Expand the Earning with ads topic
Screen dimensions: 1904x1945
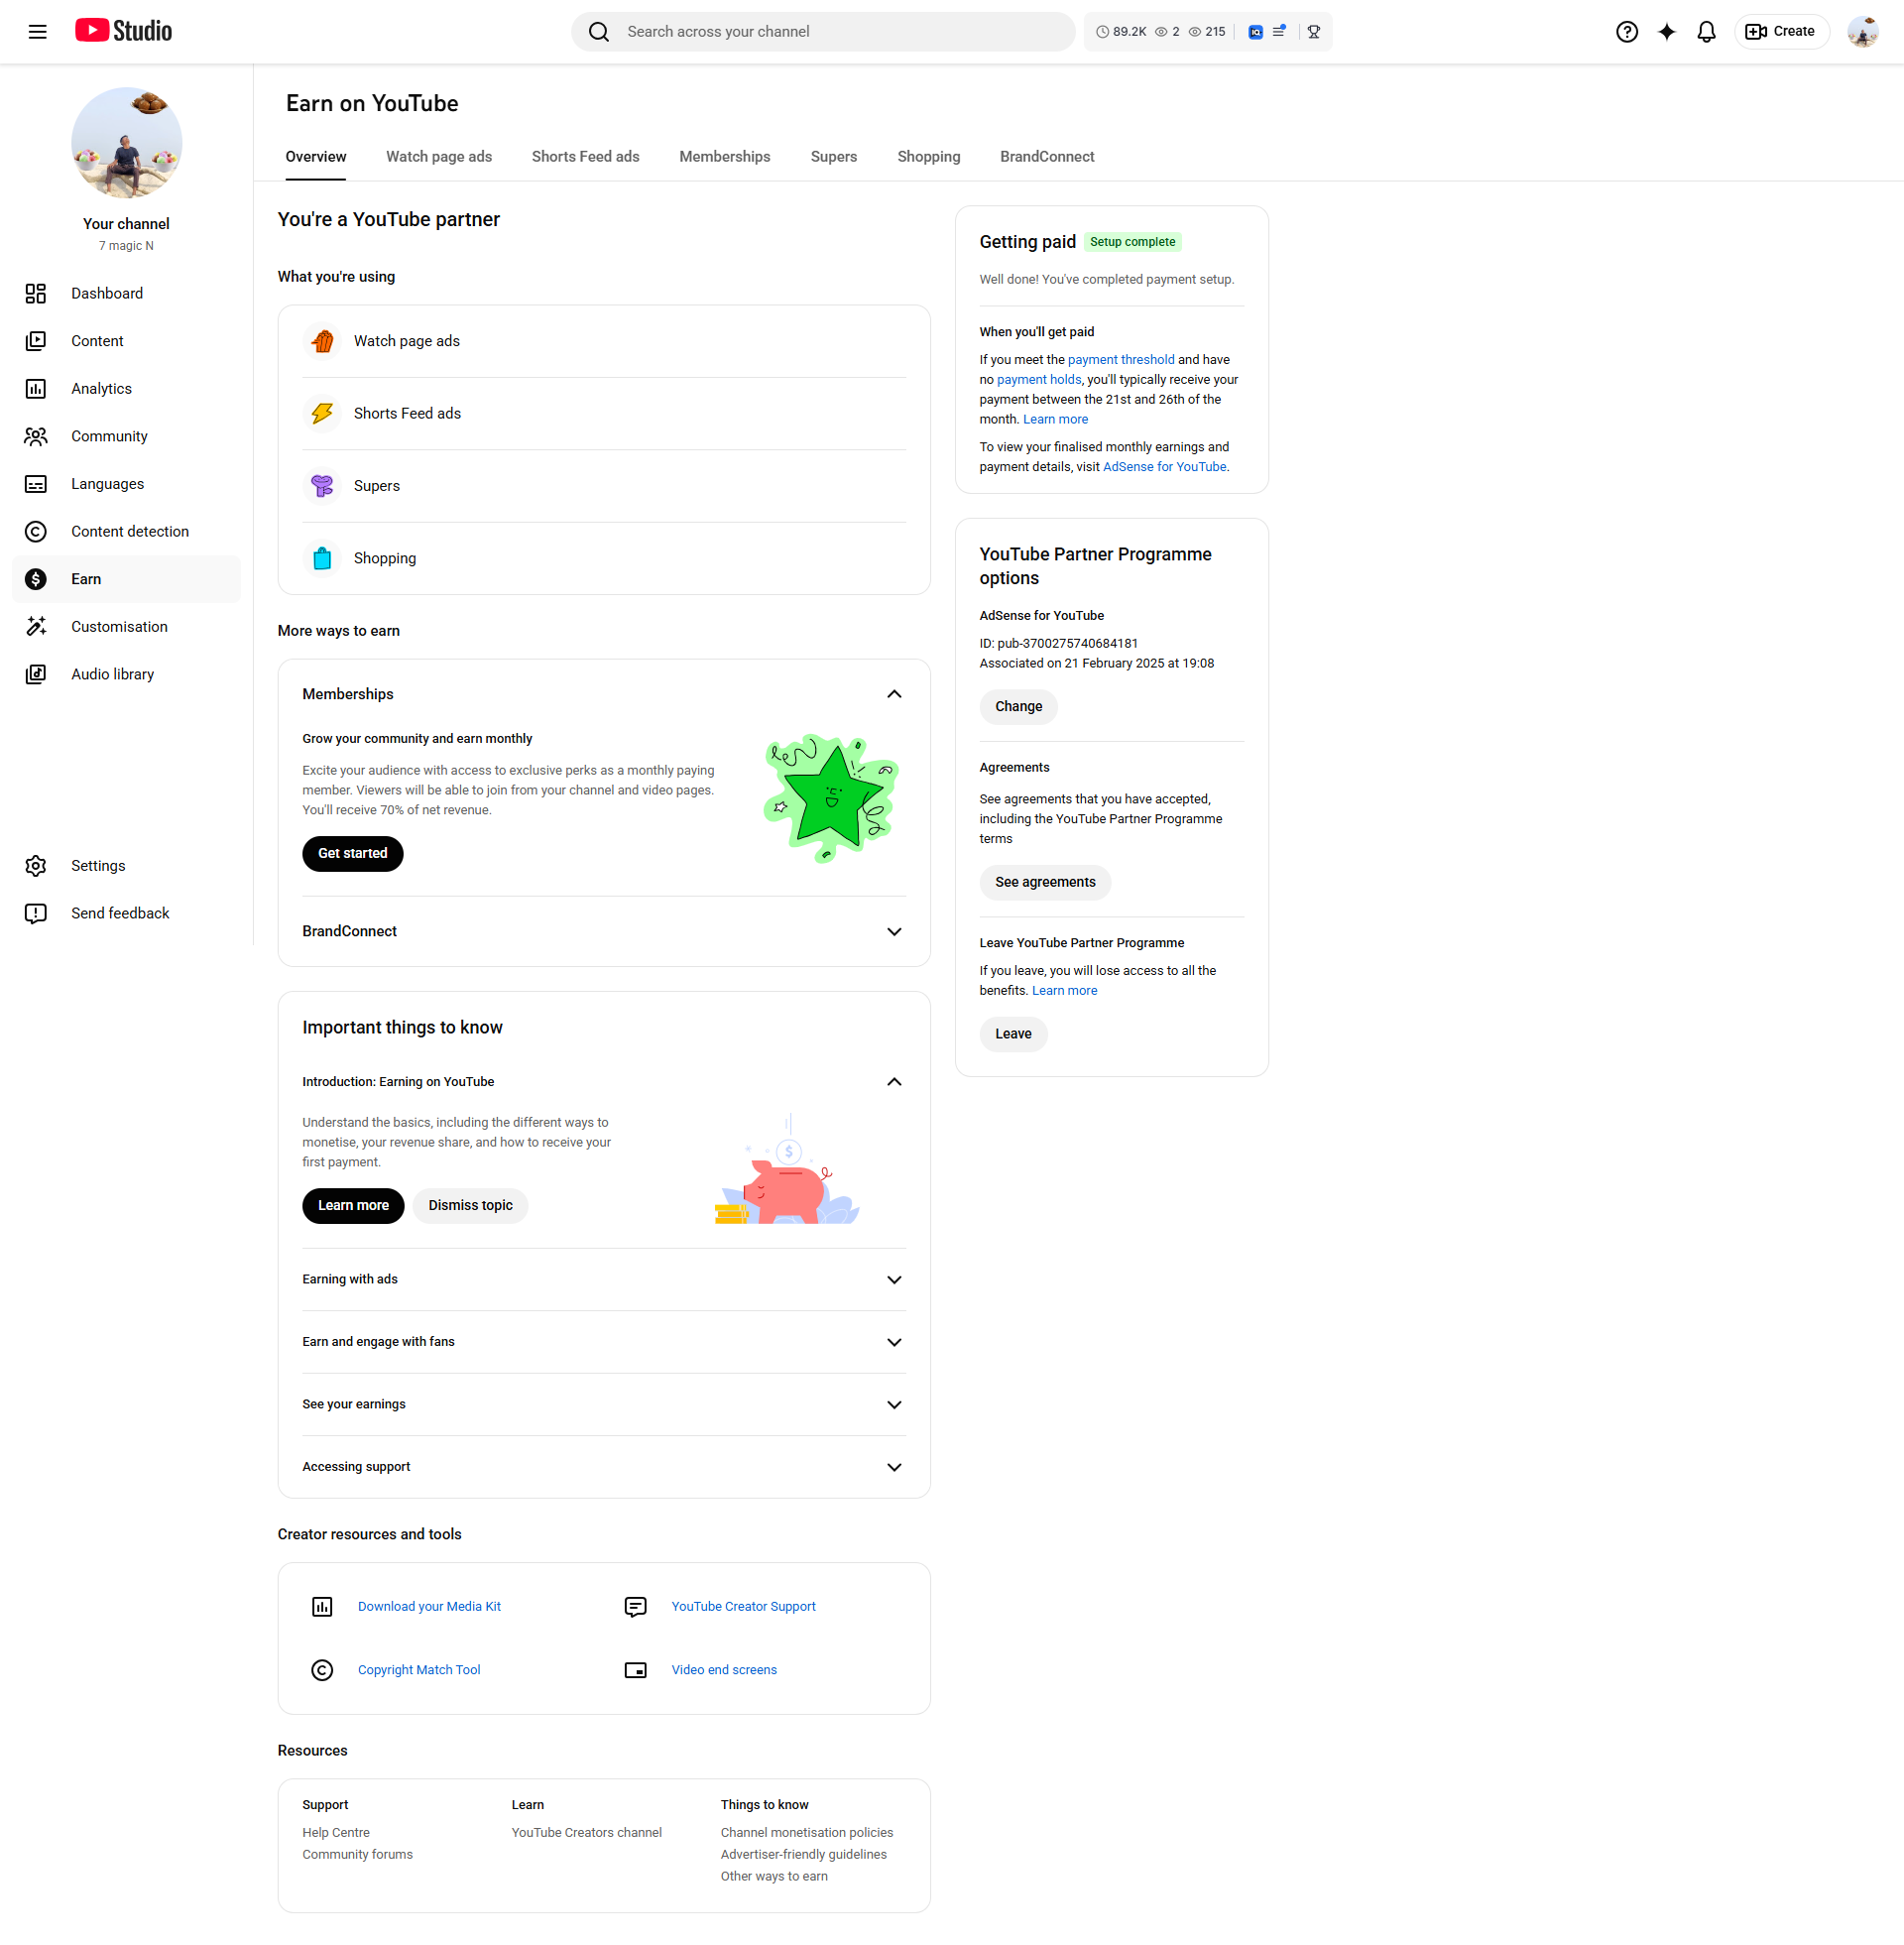pyautogui.click(x=893, y=1279)
